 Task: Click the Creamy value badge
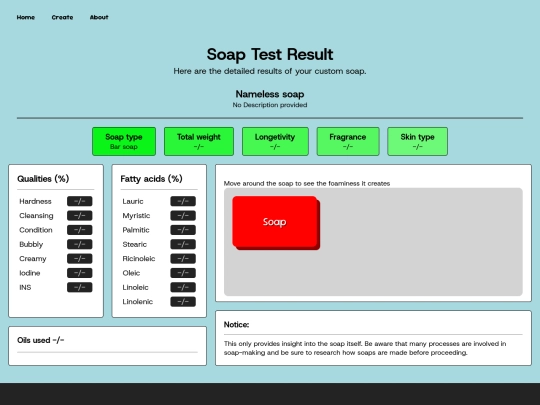click(80, 259)
